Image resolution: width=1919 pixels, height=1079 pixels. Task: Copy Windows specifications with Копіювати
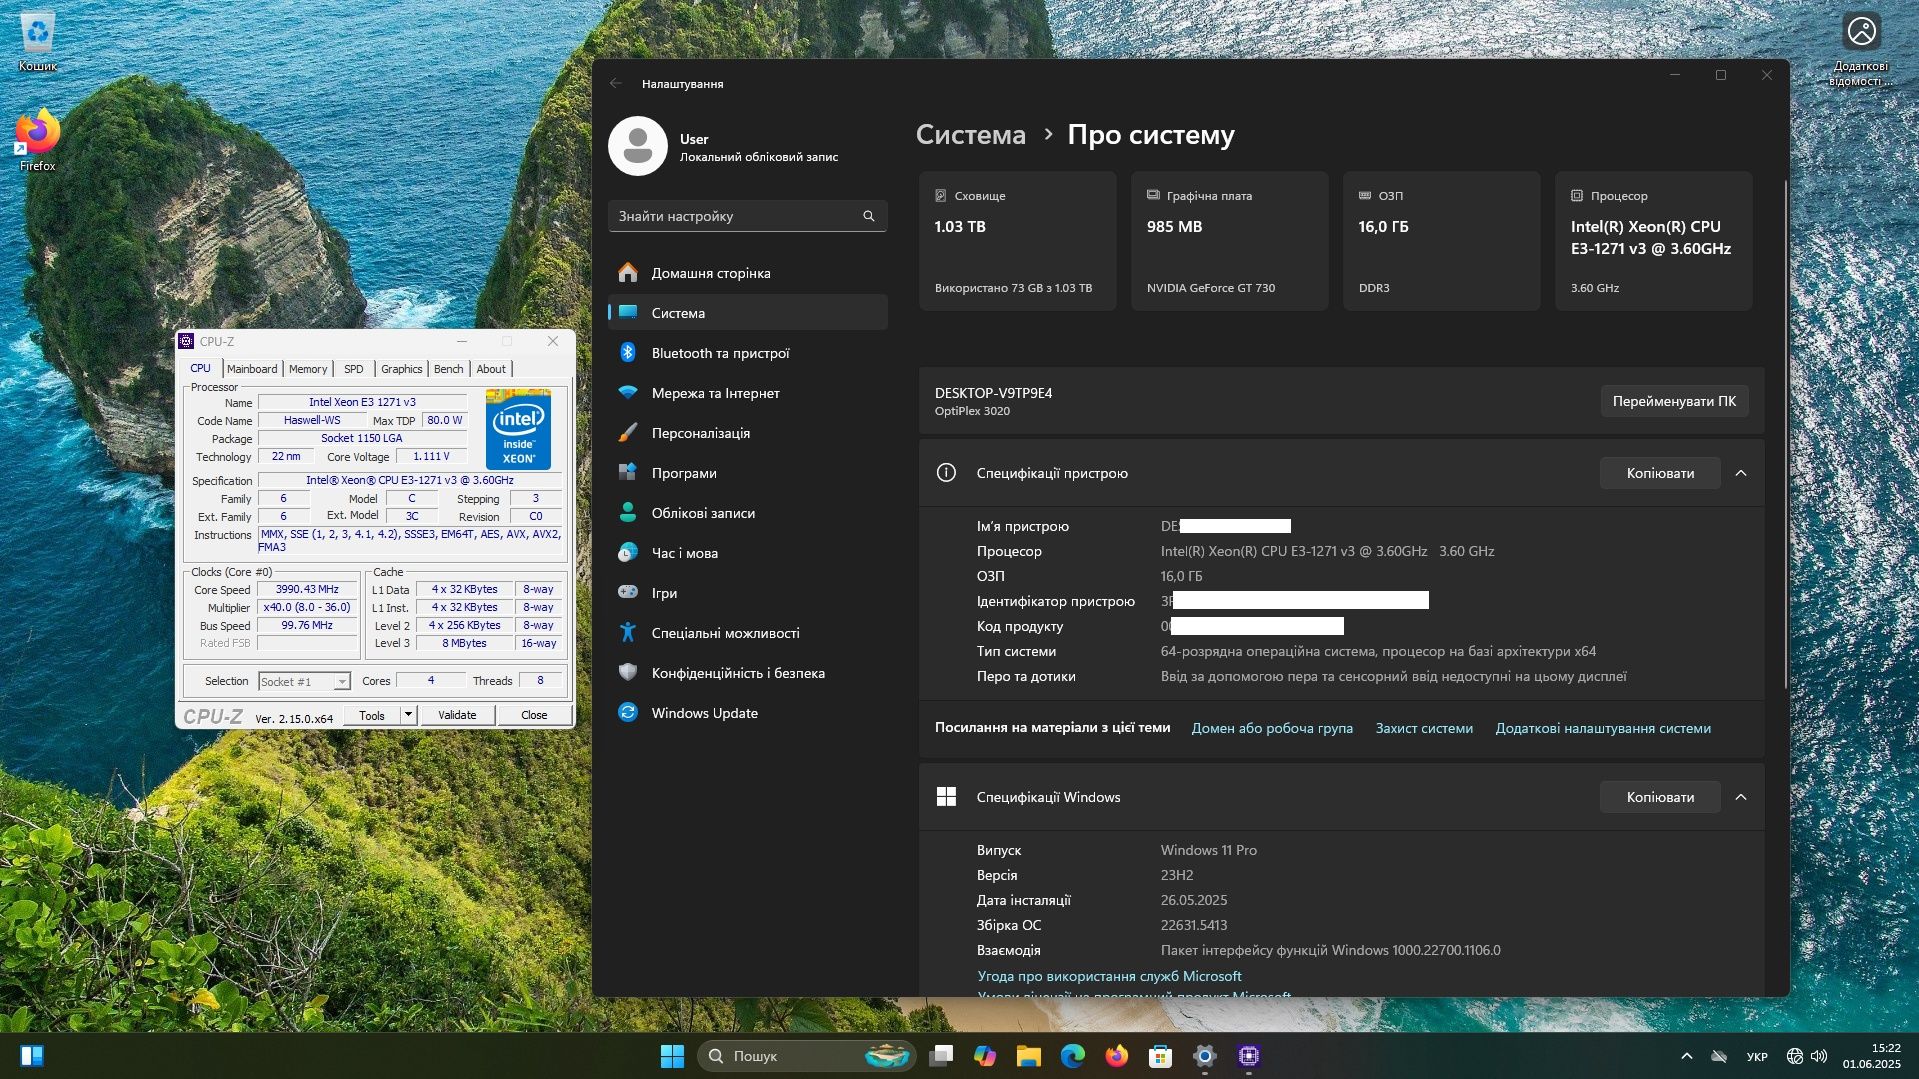tap(1660, 797)
